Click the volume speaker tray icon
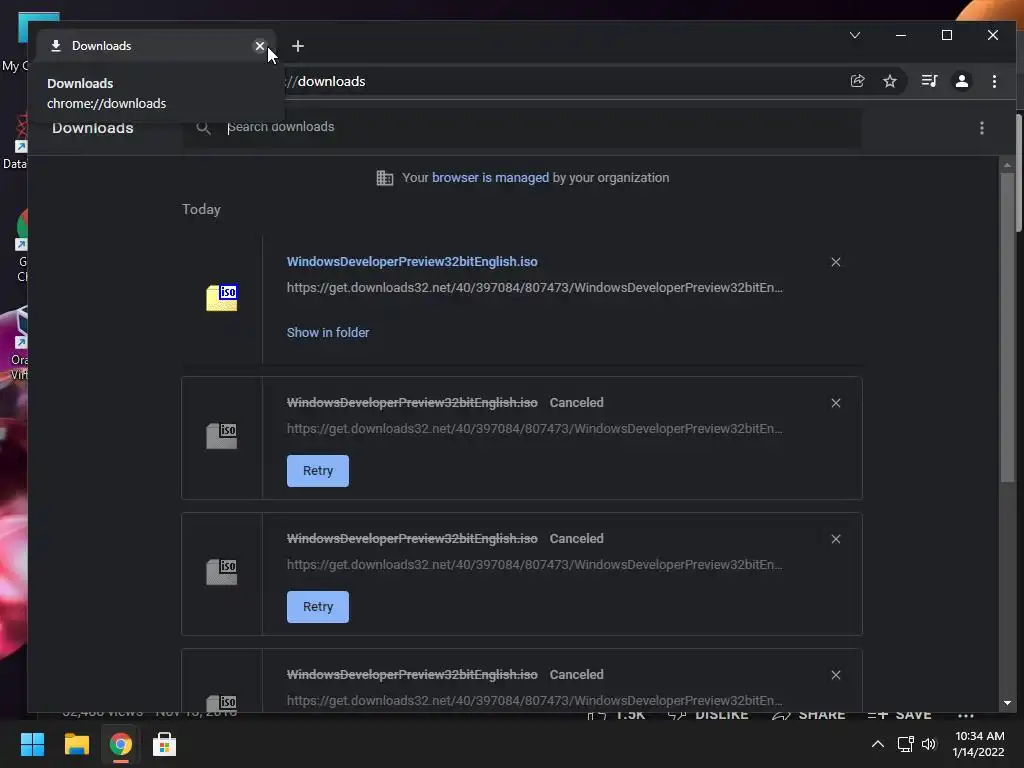1024x768 pixels. pos(929,744)
